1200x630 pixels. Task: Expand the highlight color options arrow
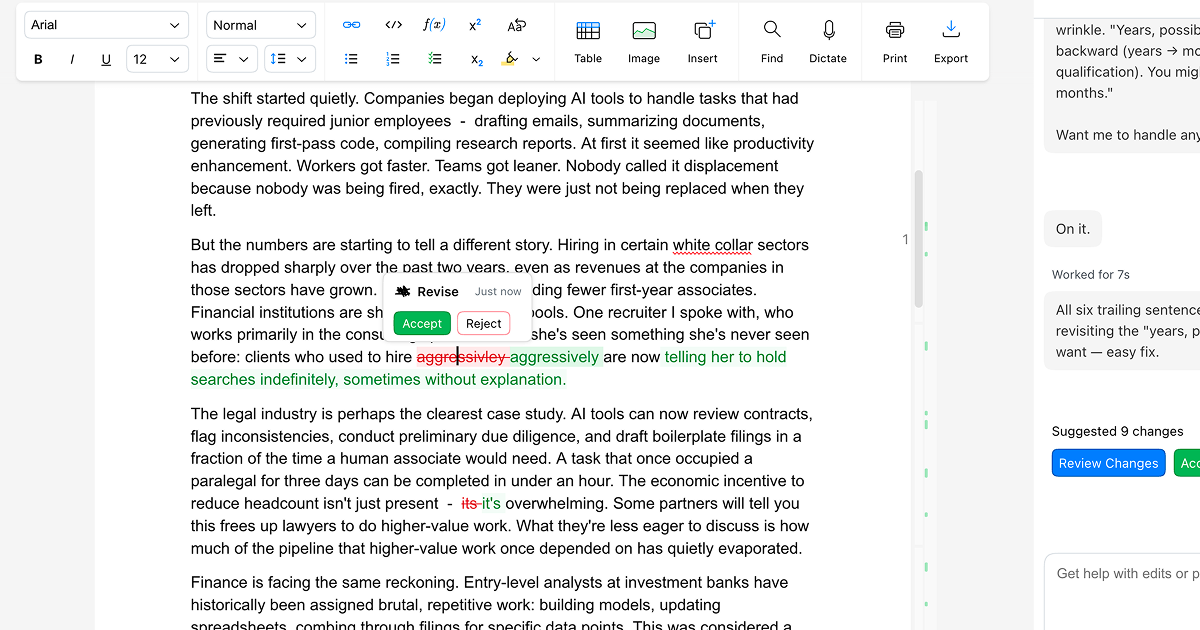(x=536, y=59)
